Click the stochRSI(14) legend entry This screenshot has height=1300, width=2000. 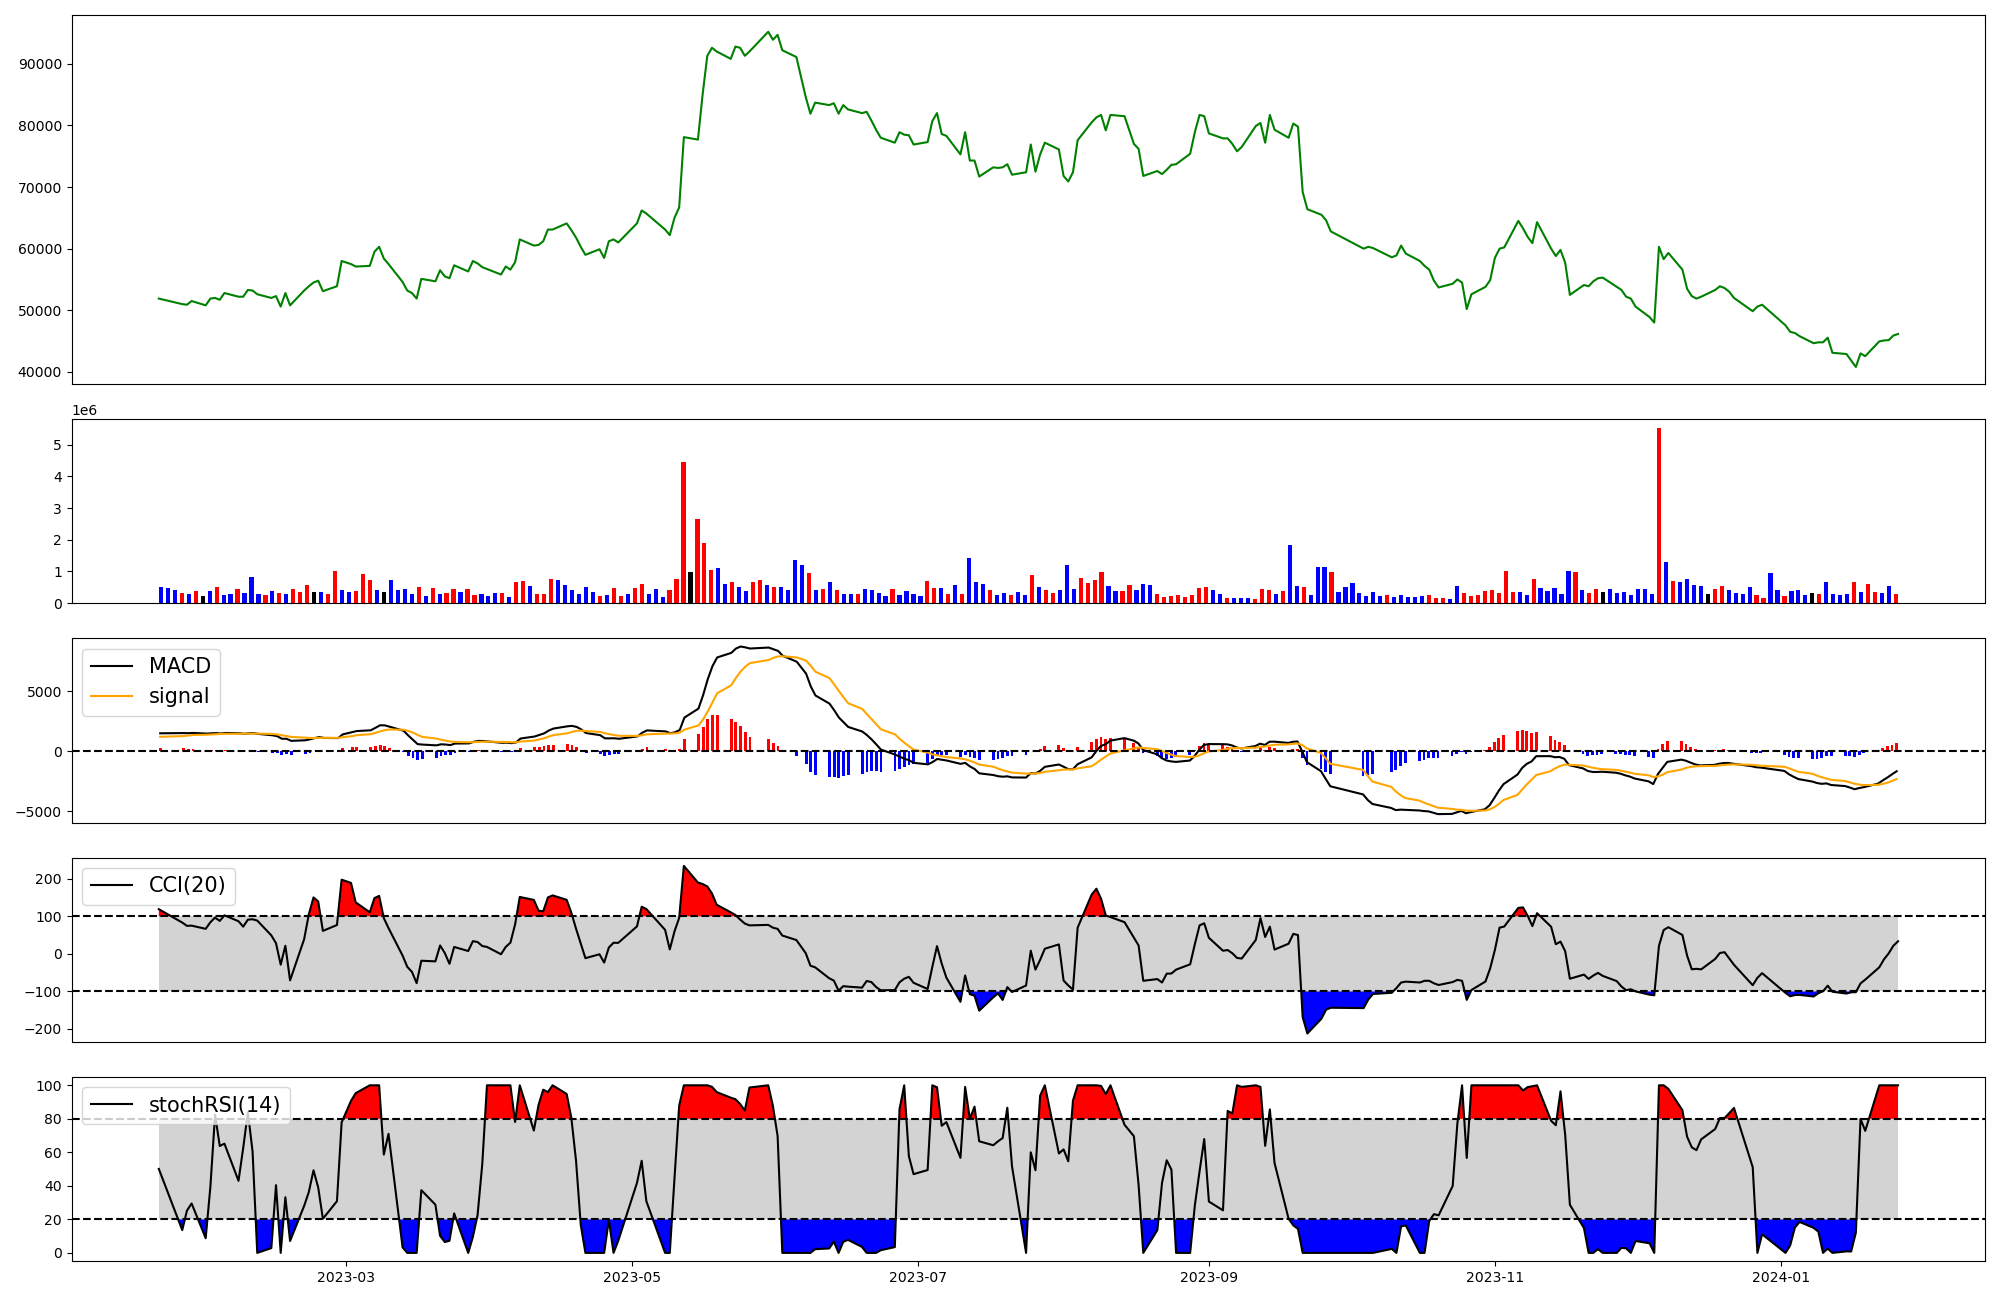pyautogui.click(x=214, y=1105)
